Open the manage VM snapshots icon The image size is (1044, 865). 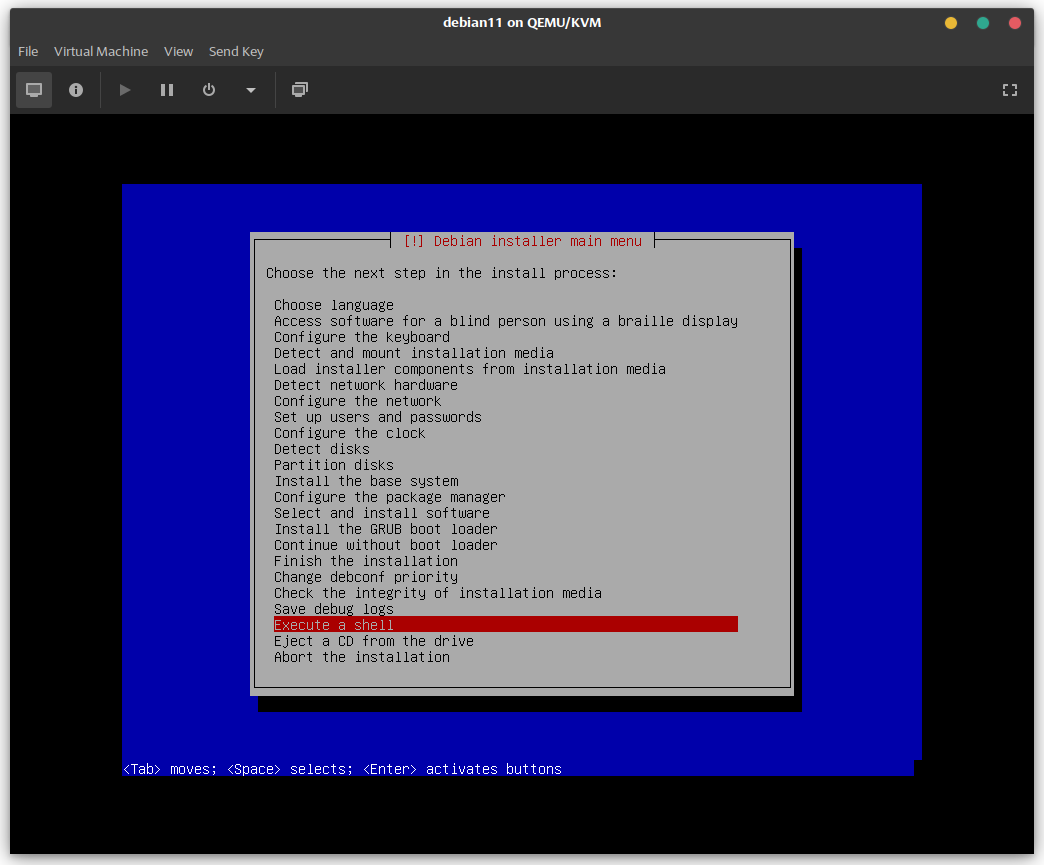pos(300,90)
